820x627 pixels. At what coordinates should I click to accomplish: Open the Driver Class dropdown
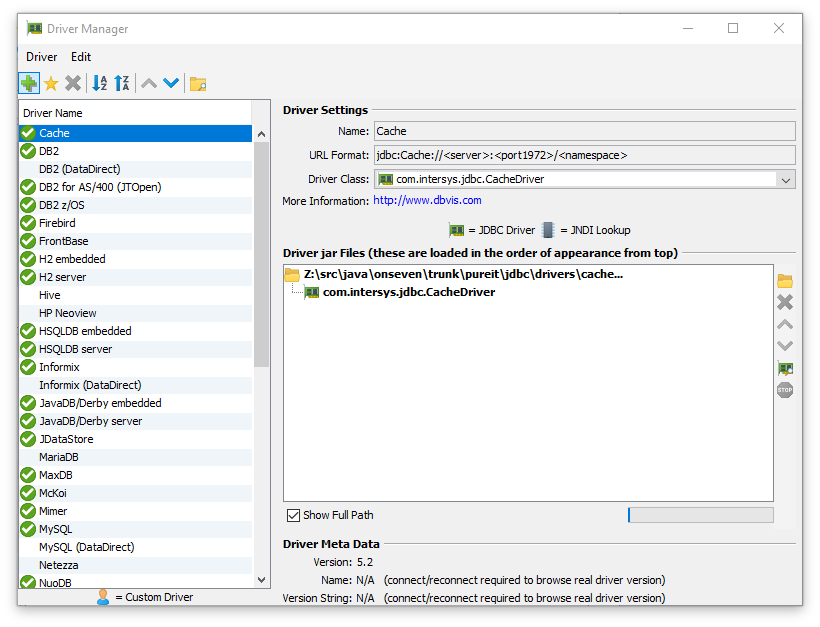pos(785,180)
